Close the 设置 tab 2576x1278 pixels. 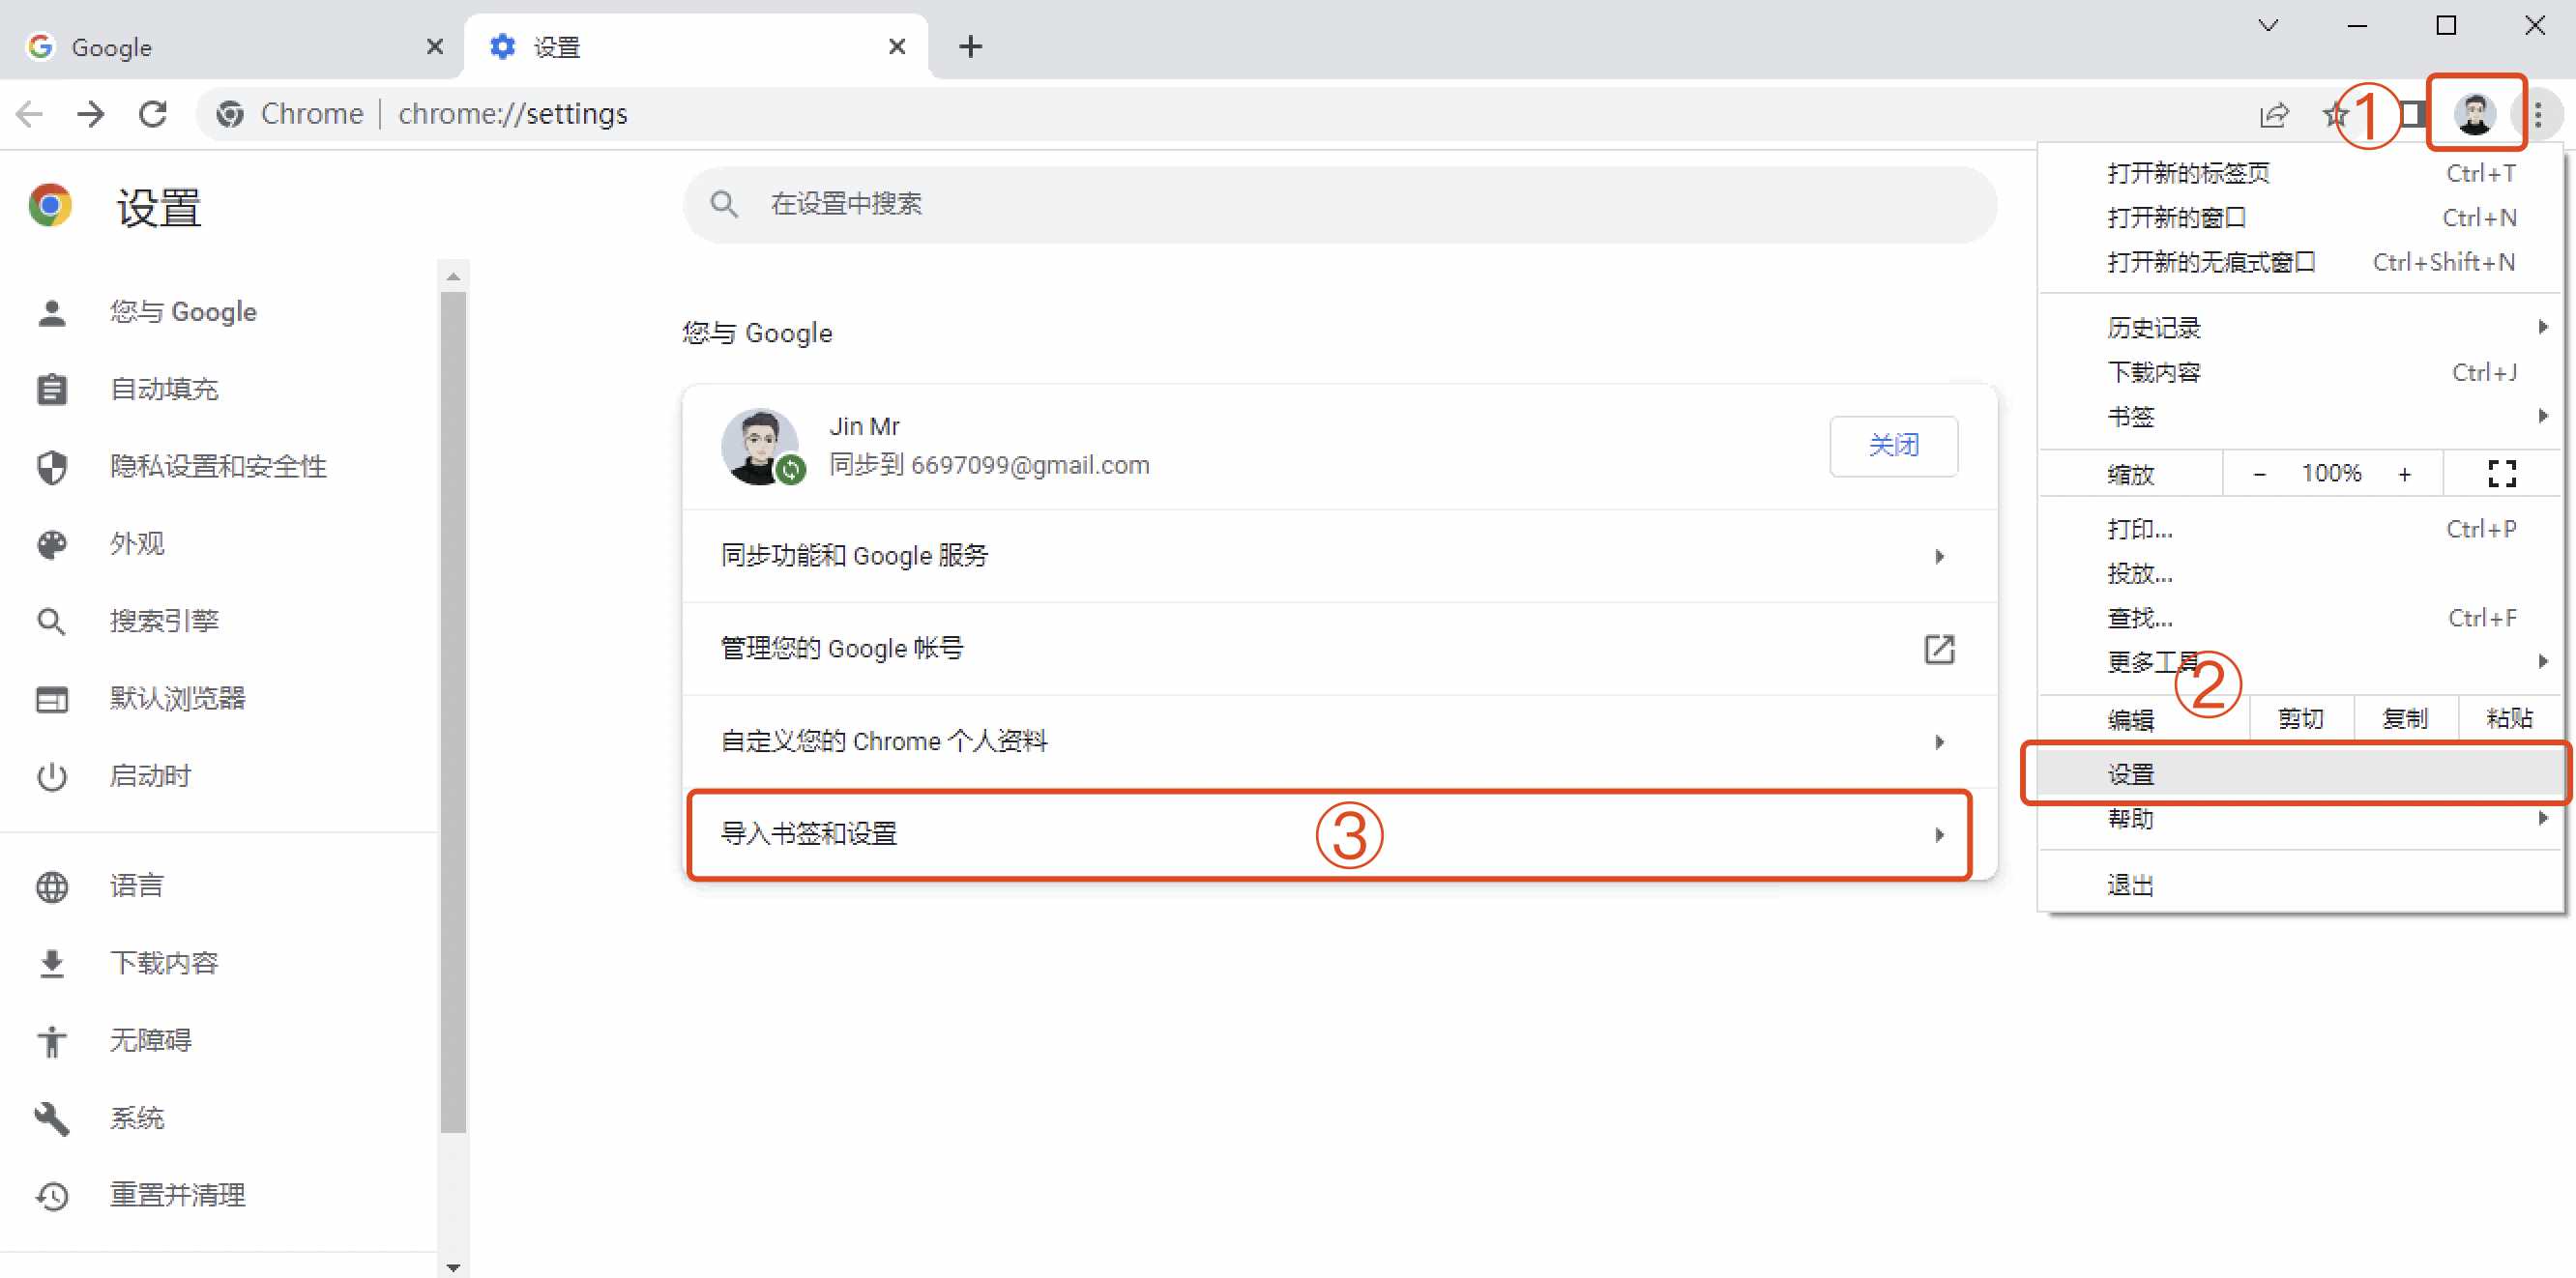[x=896, y=47]
